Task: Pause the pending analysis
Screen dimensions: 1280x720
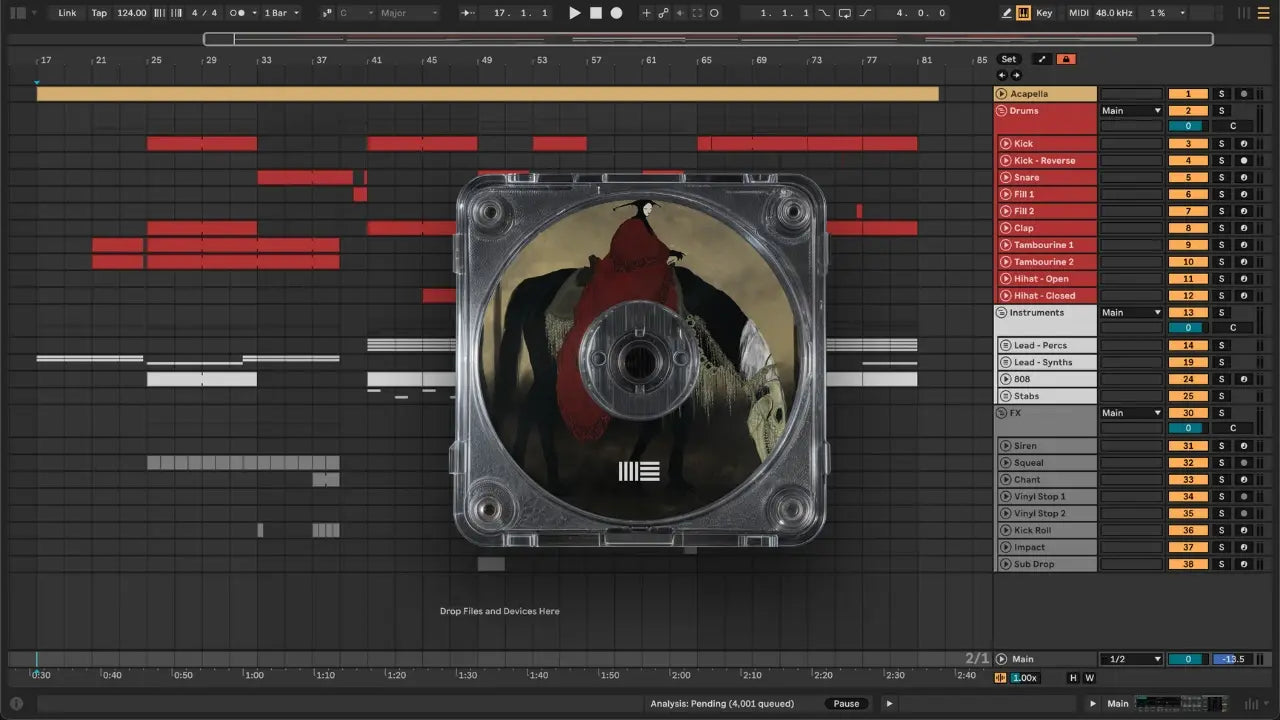Action: pos(846,703)
